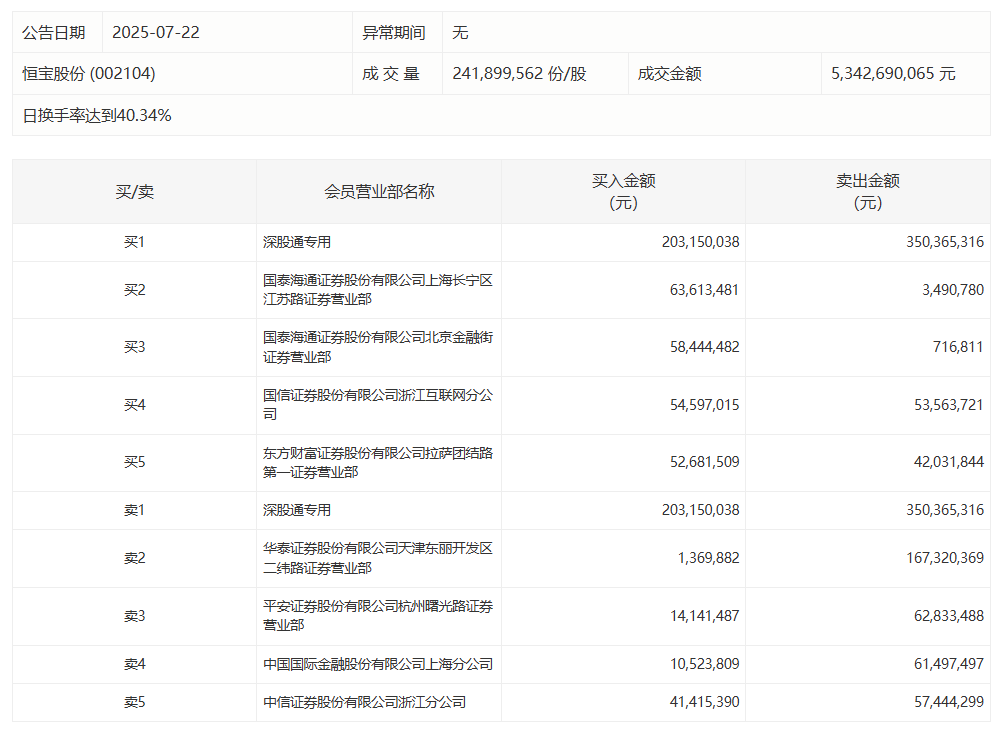Click the 买入金额(元) column header
The image size is (1005, 740).
click(622, 190)
